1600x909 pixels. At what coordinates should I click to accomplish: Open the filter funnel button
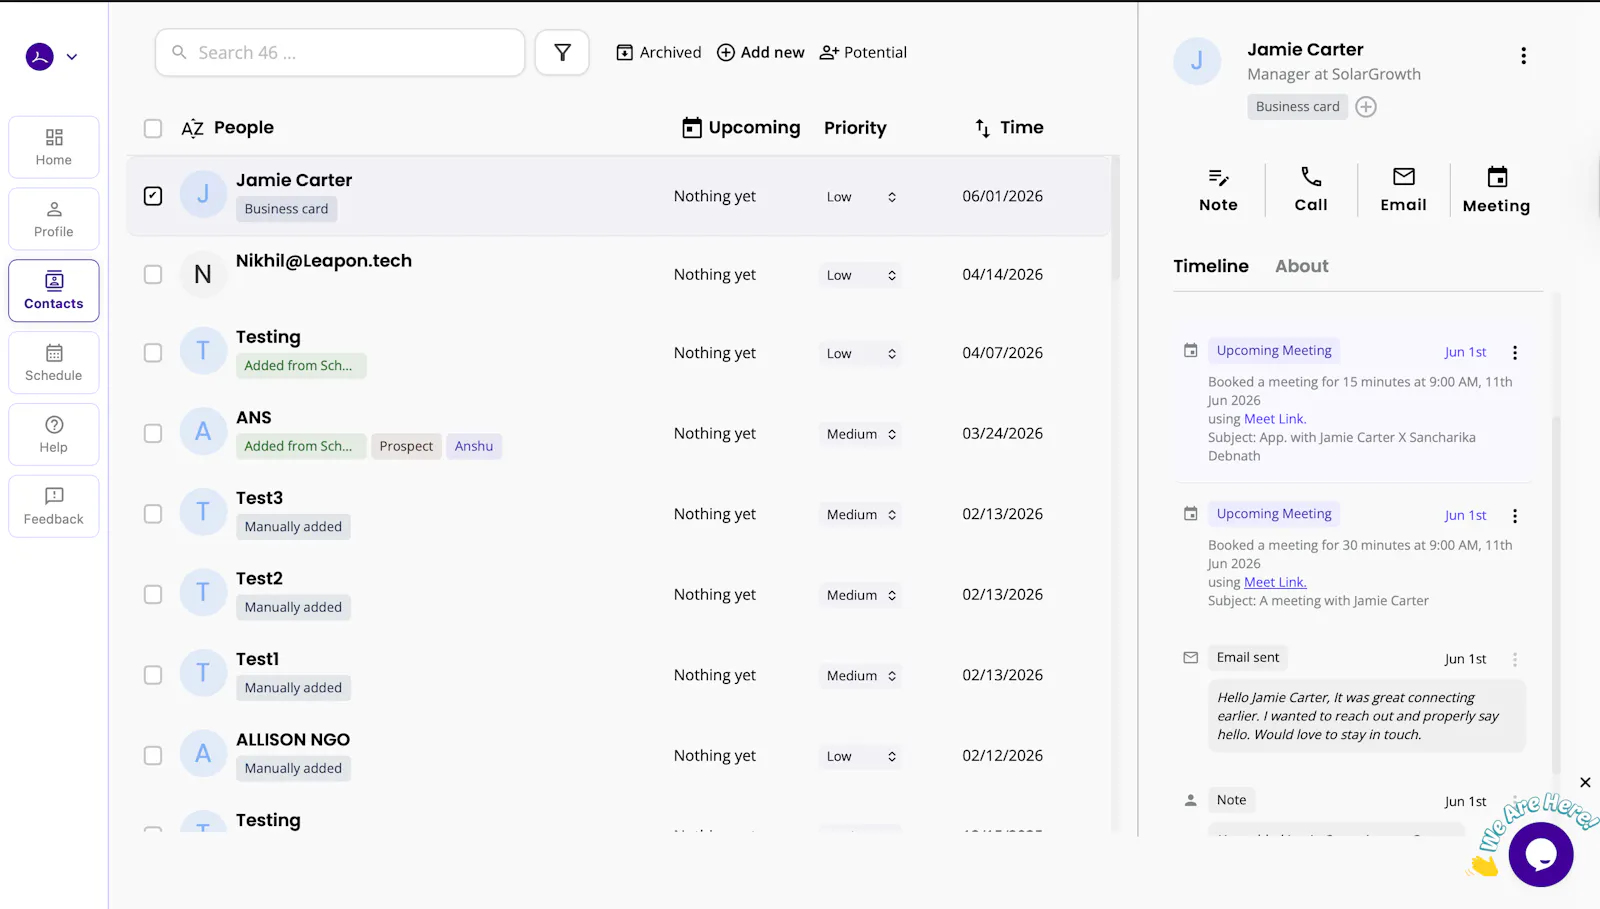pos(562,52)
